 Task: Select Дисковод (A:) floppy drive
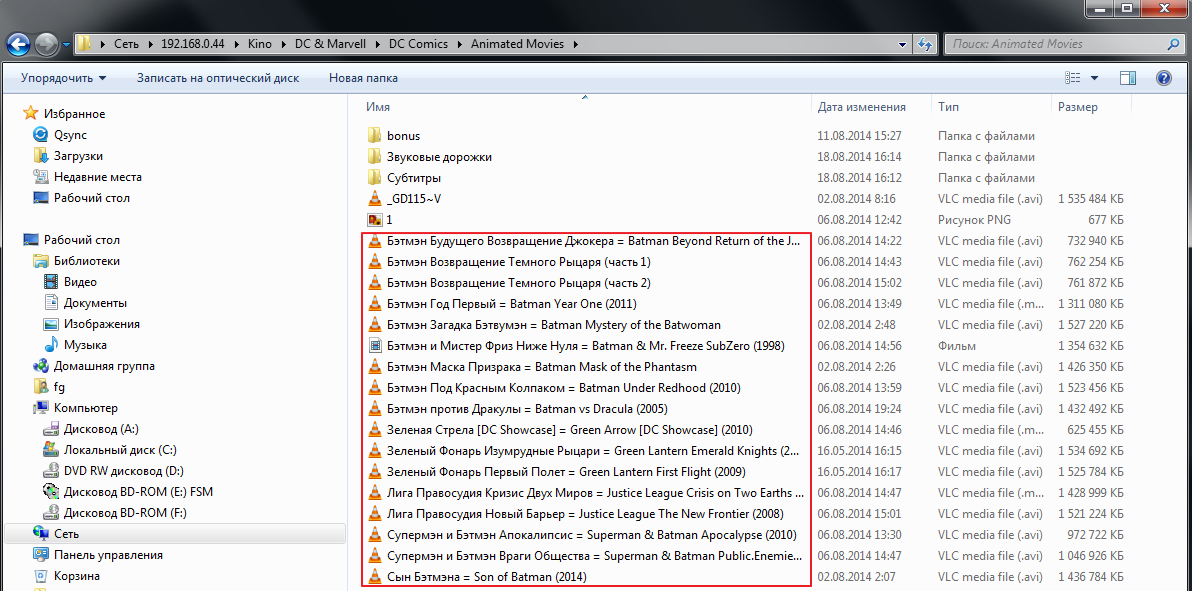click(x=101, y=429)
